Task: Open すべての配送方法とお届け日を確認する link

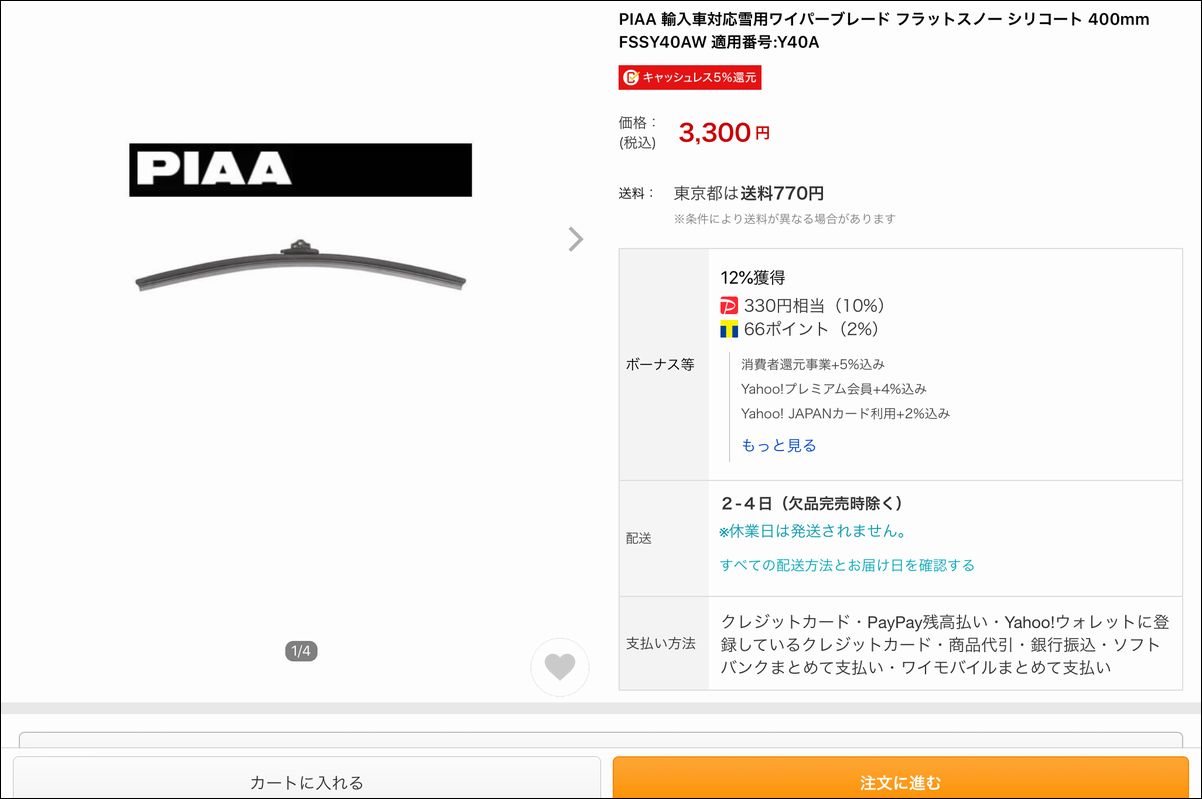Action: [847, 565]
